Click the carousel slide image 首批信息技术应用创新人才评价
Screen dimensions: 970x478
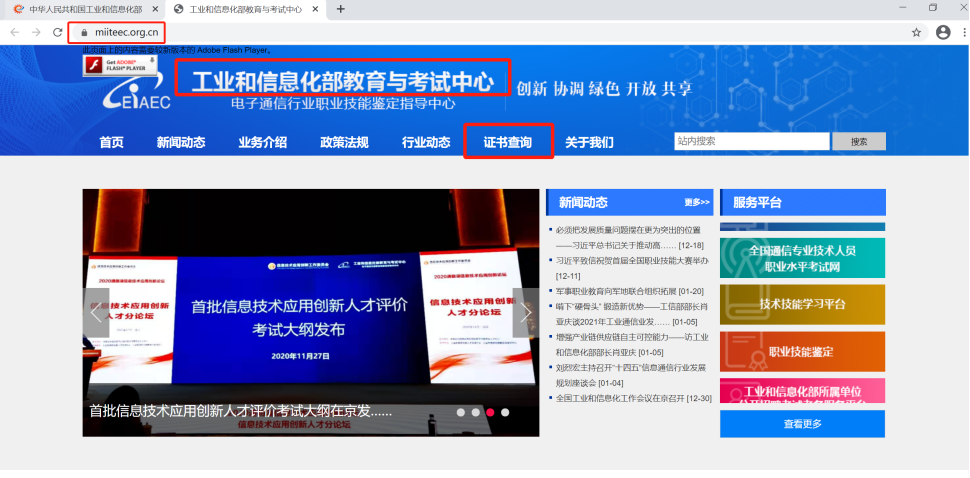311,312
